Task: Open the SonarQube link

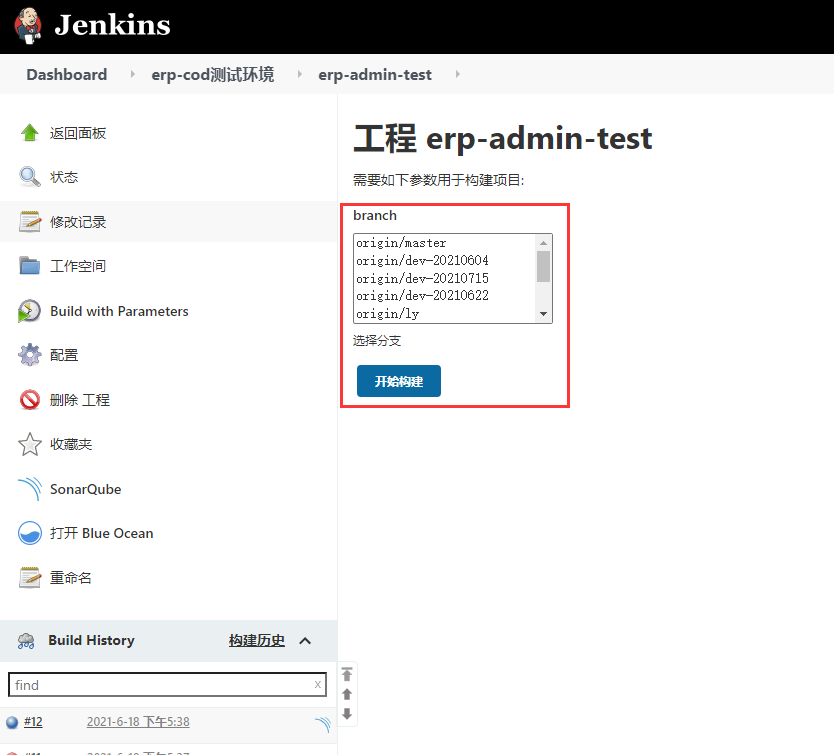Action: (x=86, y=489)
